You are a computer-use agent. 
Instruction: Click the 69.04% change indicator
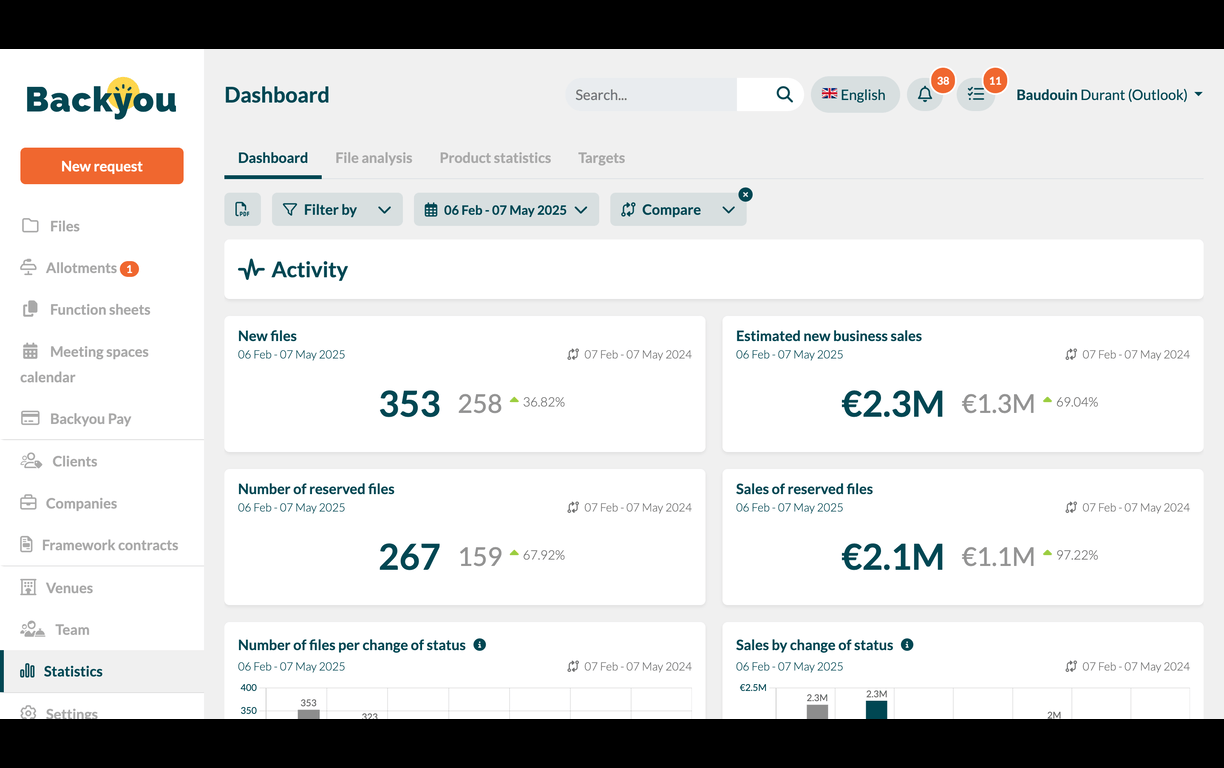coord(1070,402)
